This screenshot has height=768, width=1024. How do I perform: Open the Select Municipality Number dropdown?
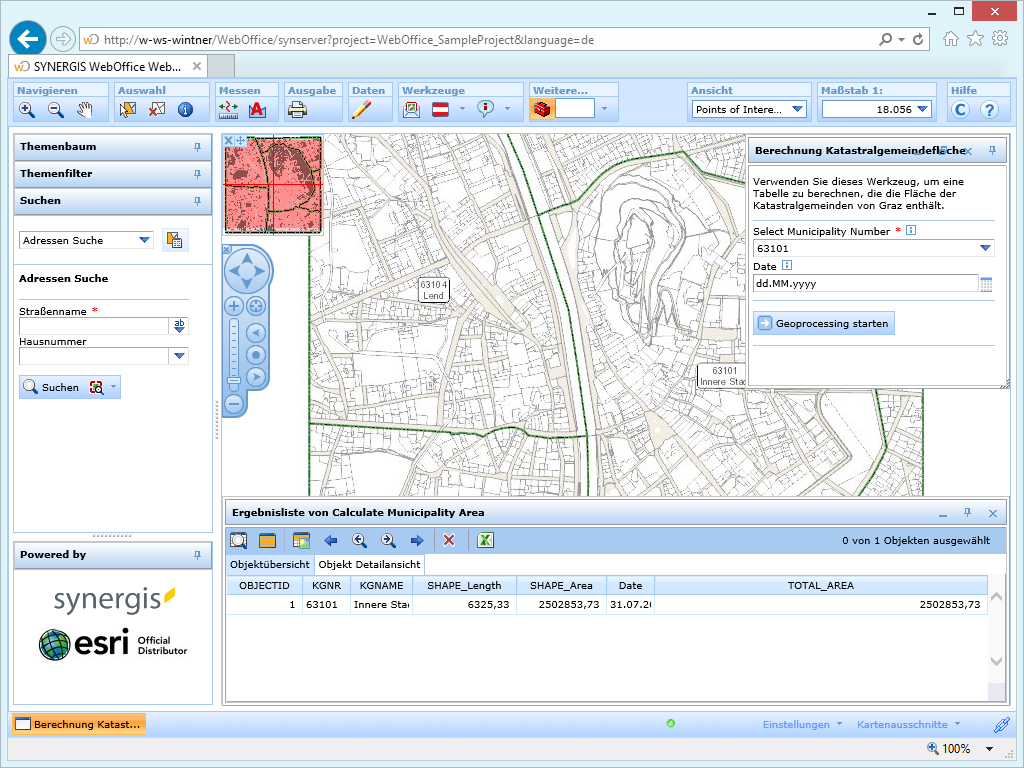(985, 248)
